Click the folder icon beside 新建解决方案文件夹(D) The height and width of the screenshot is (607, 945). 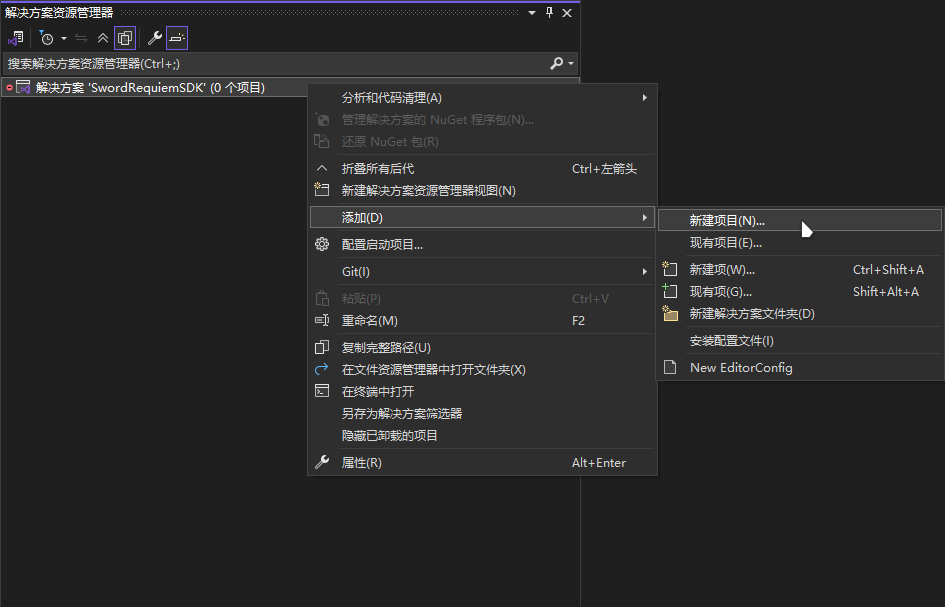pos(671,313)
